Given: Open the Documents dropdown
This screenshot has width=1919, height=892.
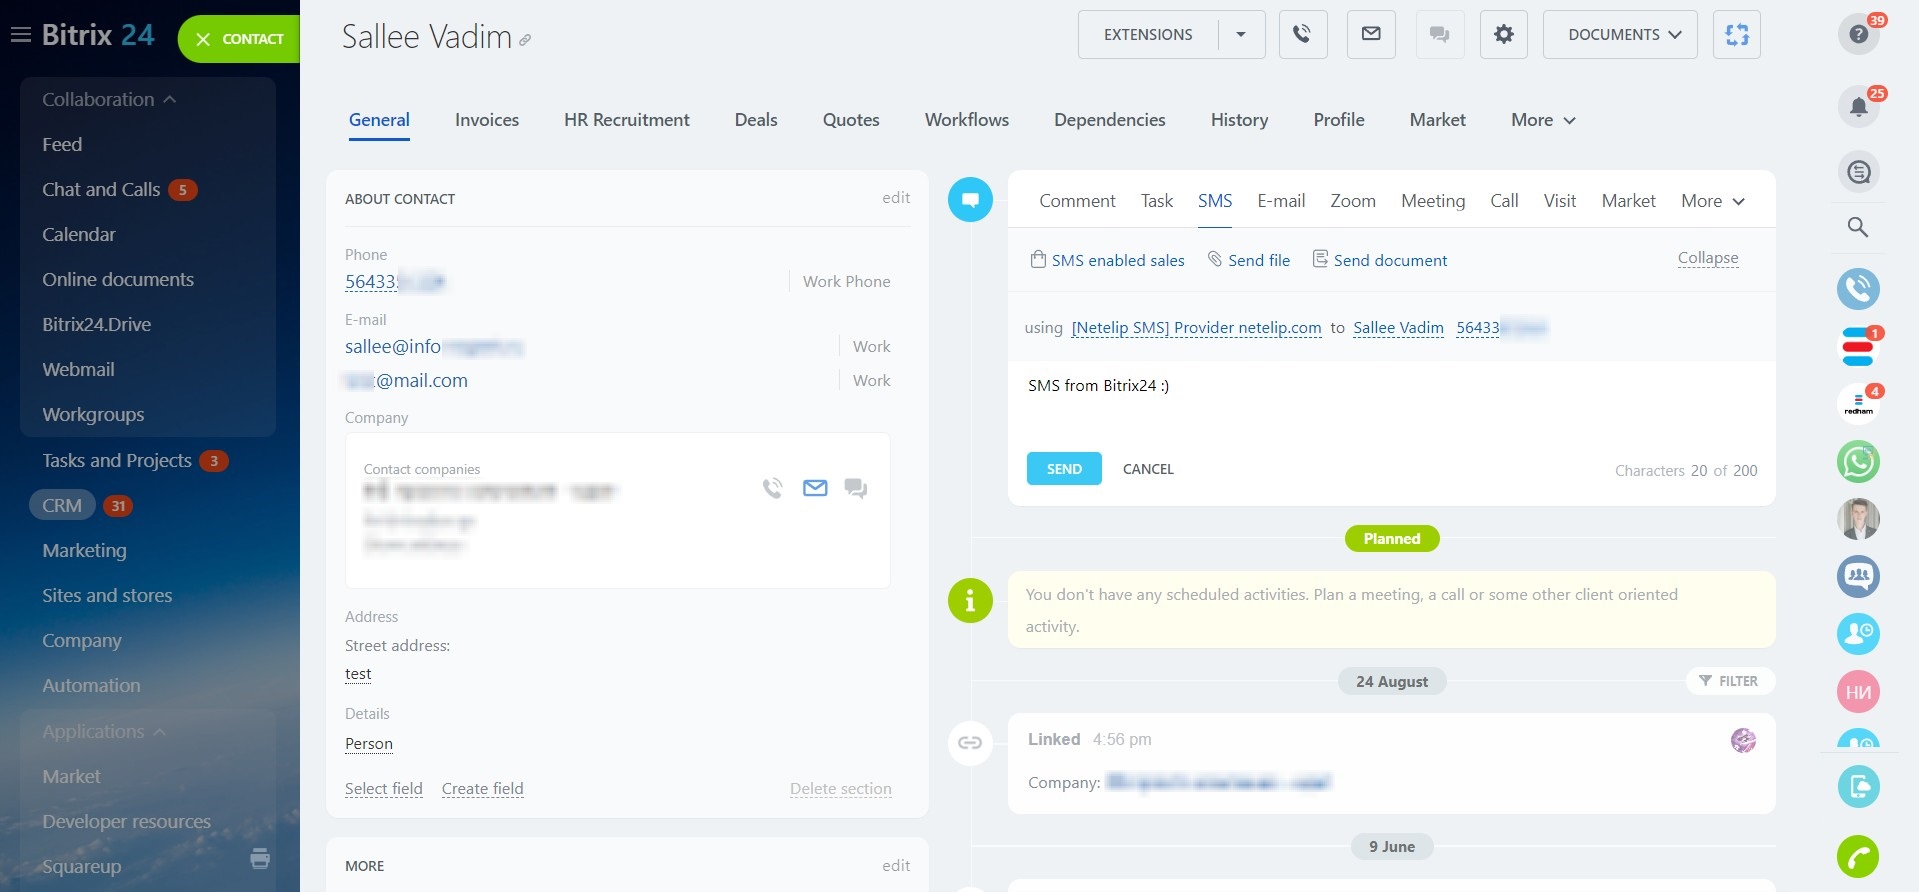Looking at the screenshot, I should (x=1620, y=35).
